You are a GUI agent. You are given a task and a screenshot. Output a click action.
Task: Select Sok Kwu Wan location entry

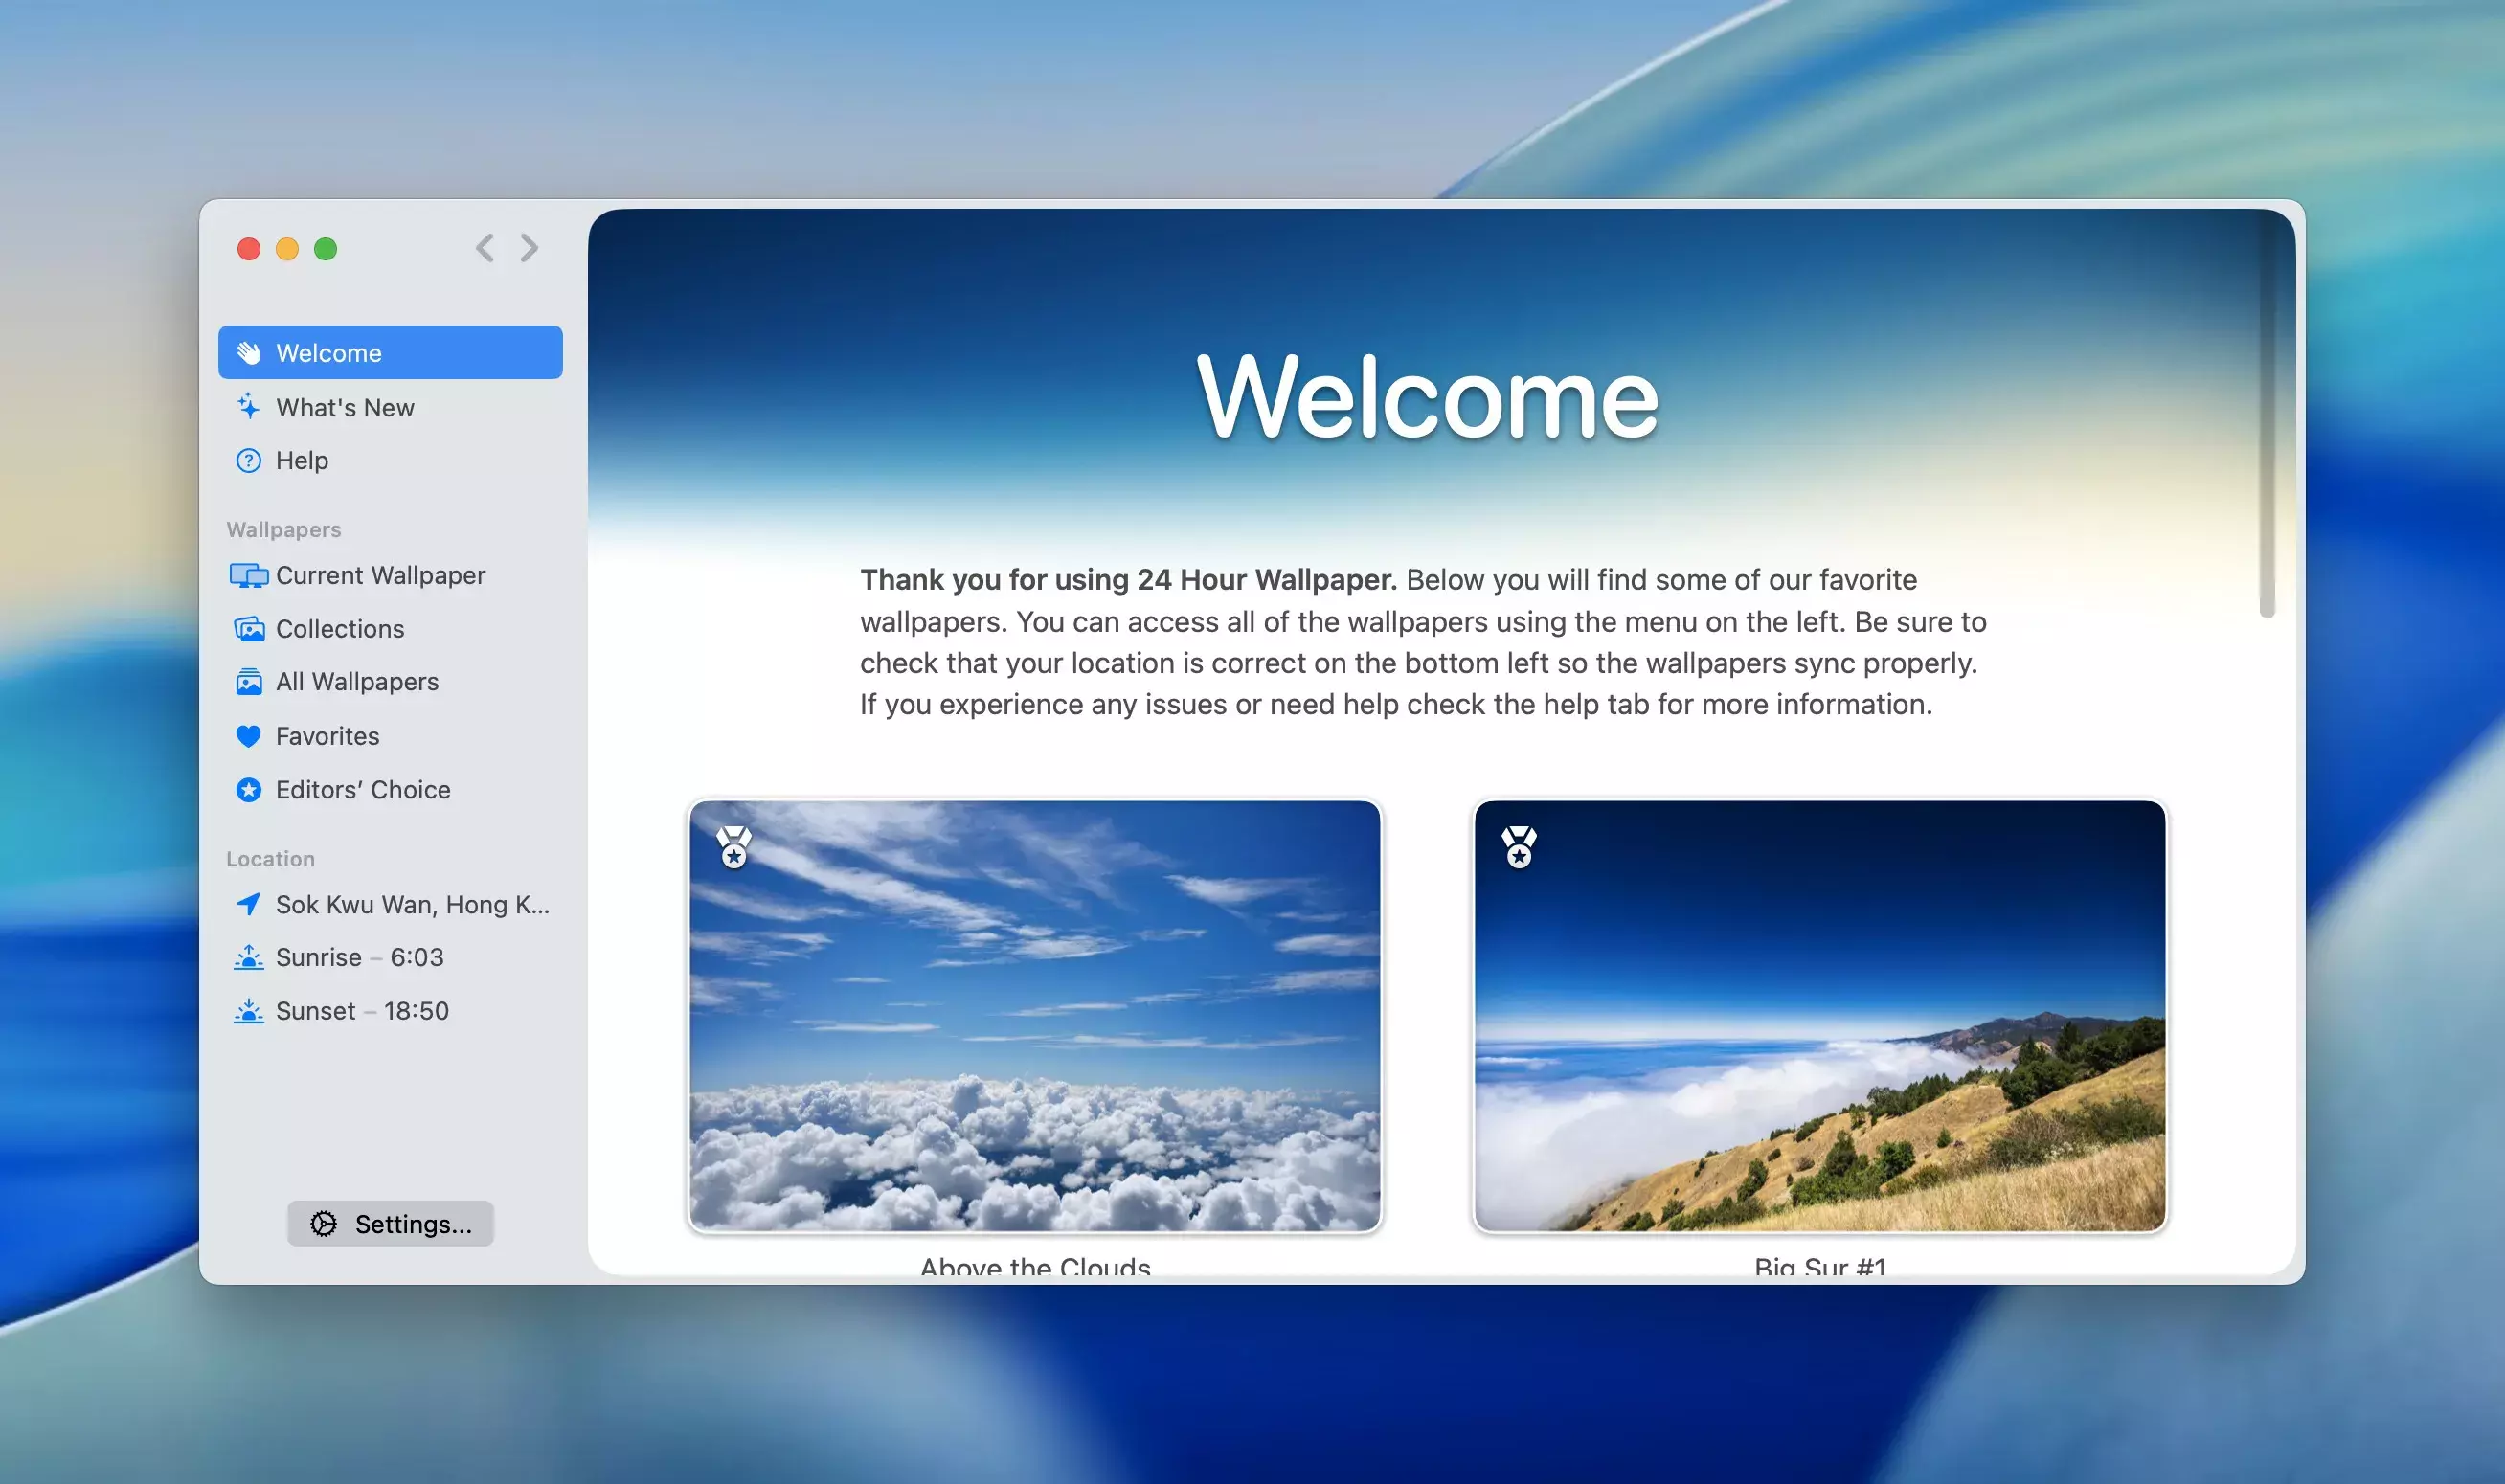(x=412, y=904)
